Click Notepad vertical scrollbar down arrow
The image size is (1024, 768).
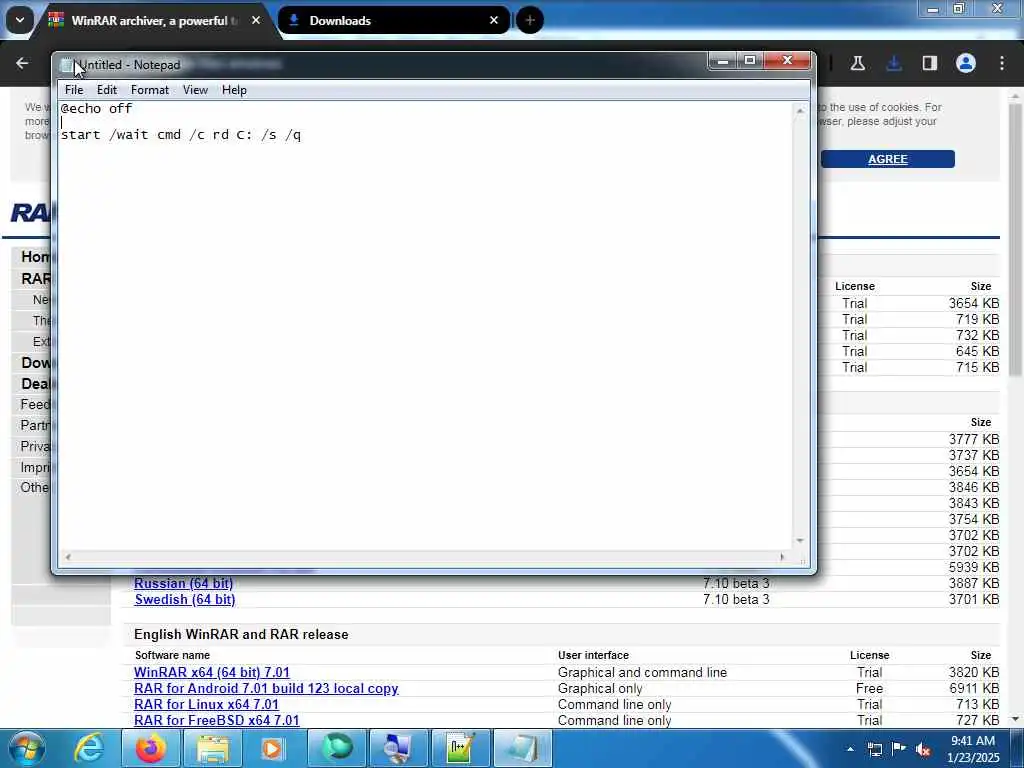(800, 541)
